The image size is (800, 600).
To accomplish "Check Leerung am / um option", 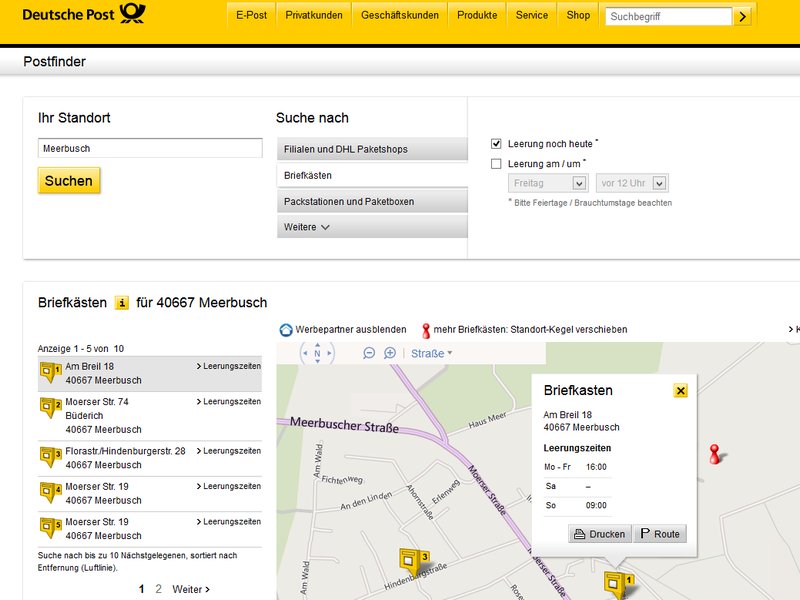I will tap(496, 164).
